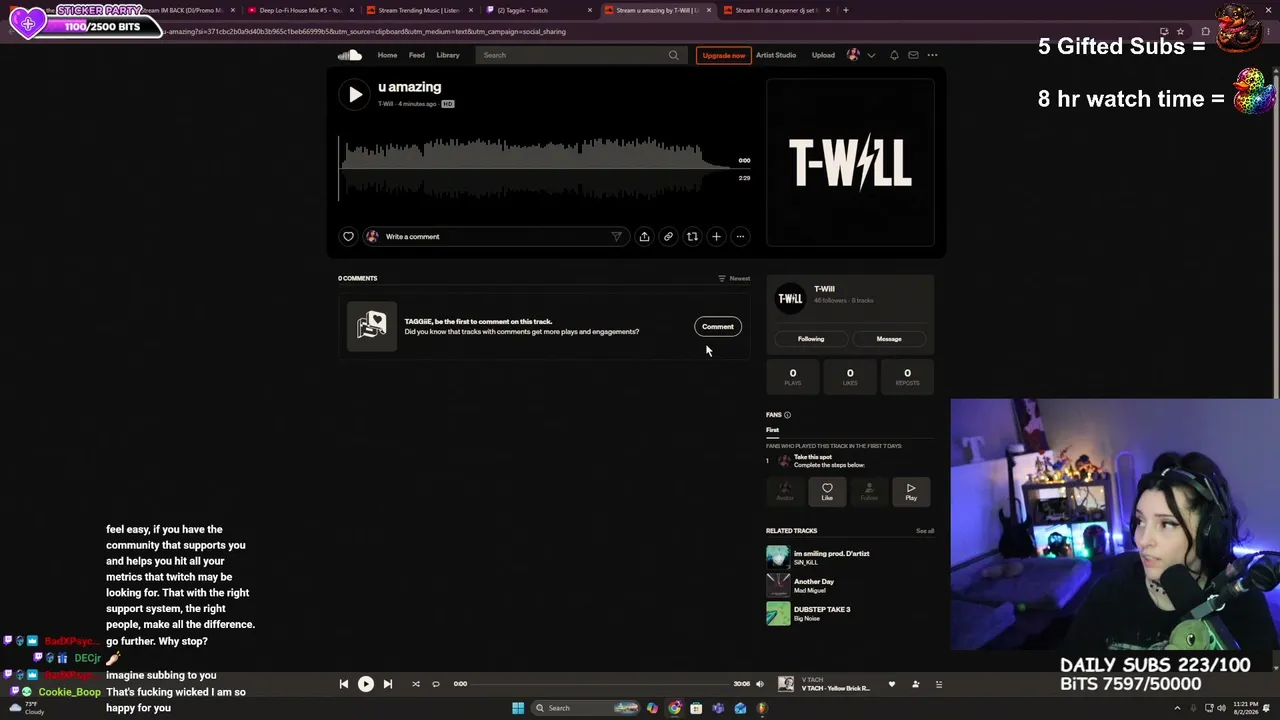
Task: See all related tracks
Action: (x=925, y=531)
